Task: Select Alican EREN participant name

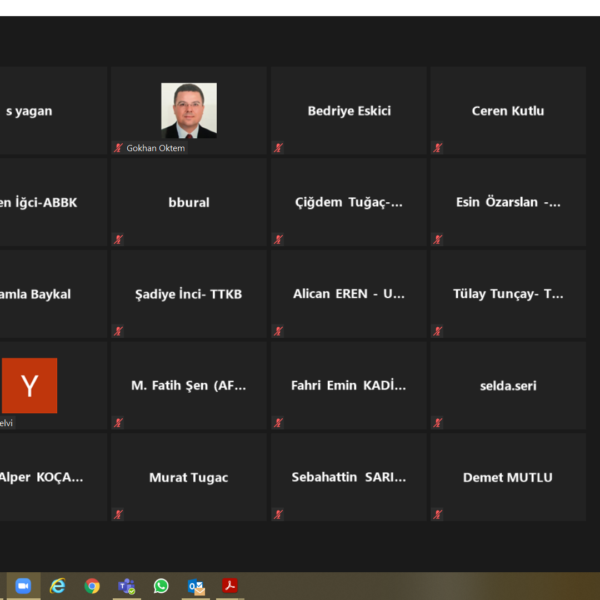Action: [349, 294]
